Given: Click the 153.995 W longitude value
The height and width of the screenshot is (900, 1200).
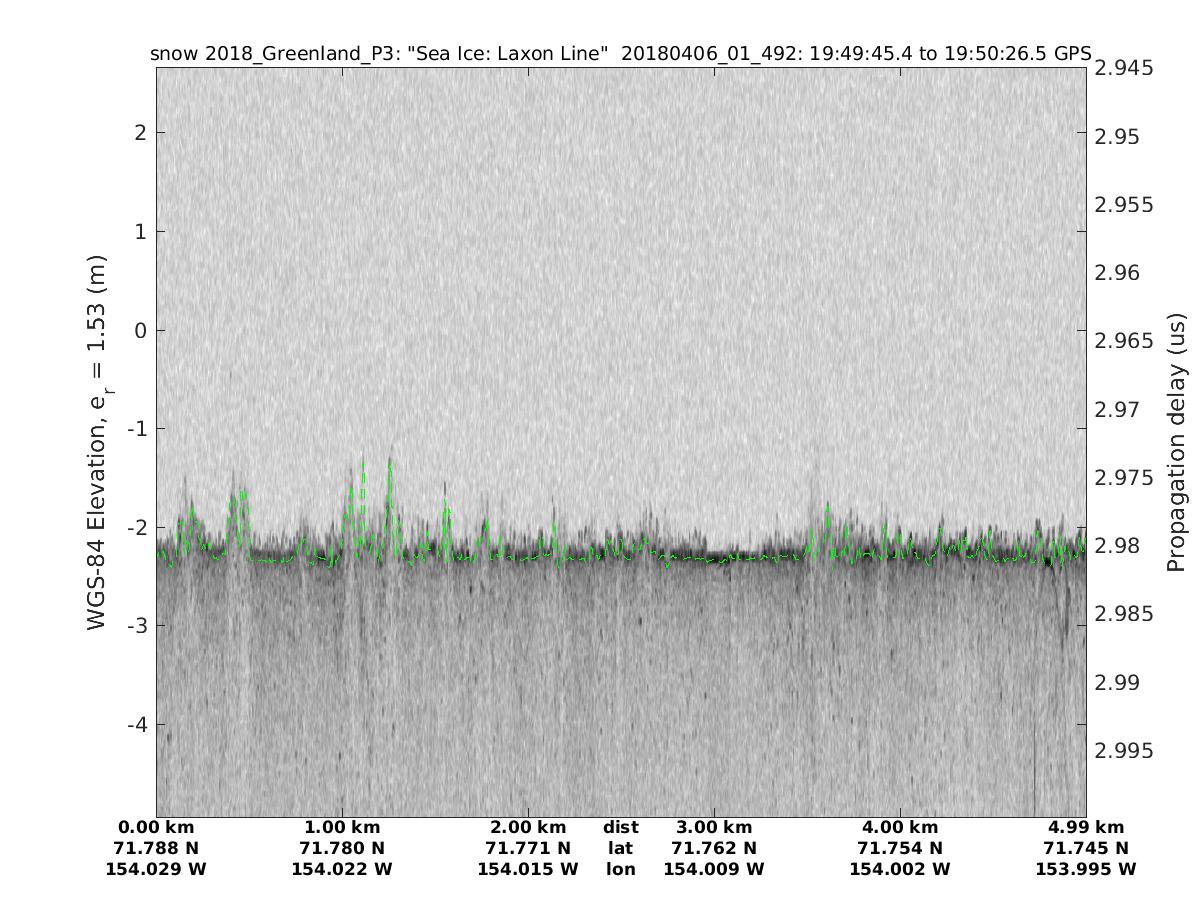Looking at the screenshot, I should click(x=1086, y=869).
